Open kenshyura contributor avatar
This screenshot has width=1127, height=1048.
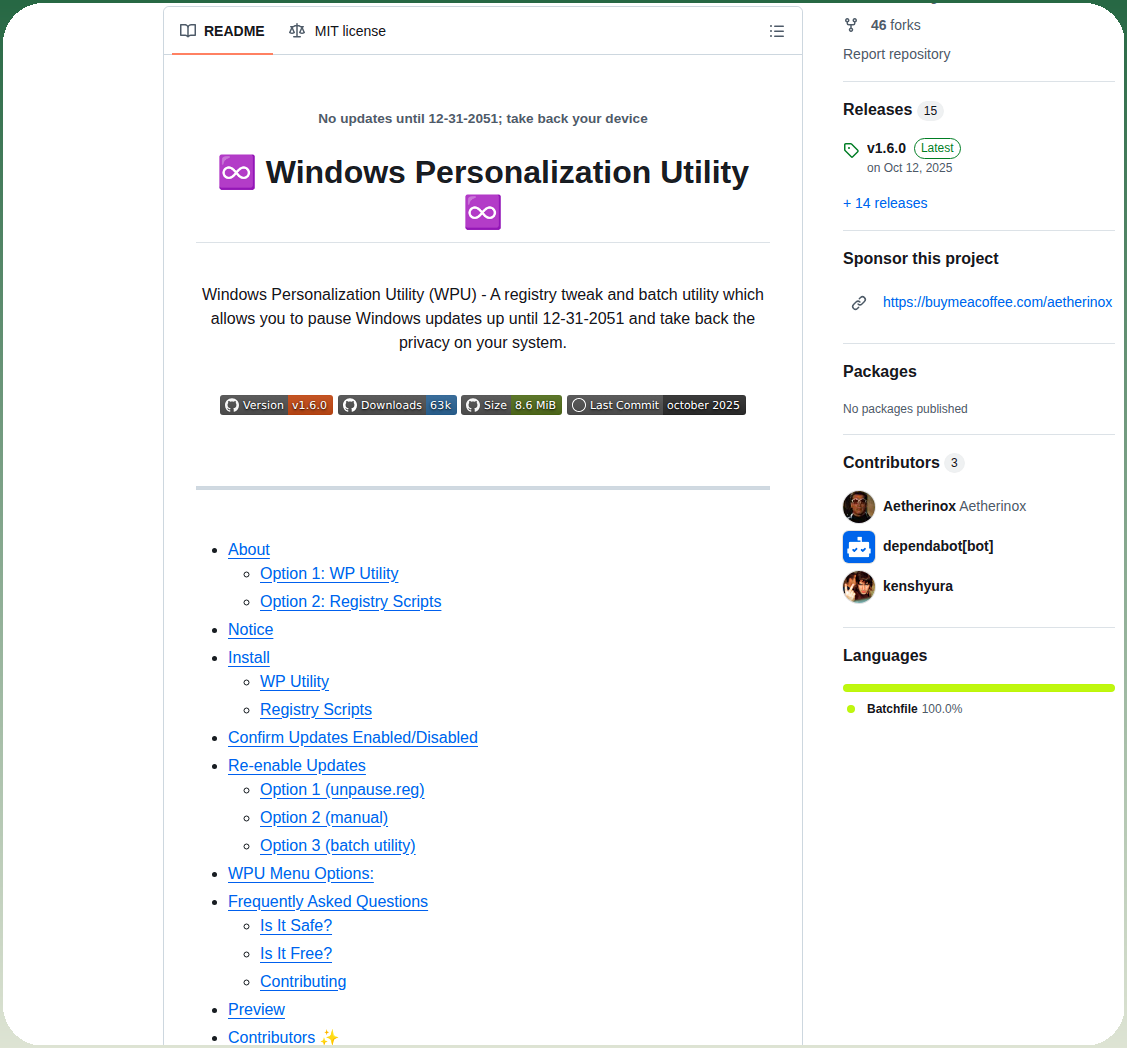[859, 587]
